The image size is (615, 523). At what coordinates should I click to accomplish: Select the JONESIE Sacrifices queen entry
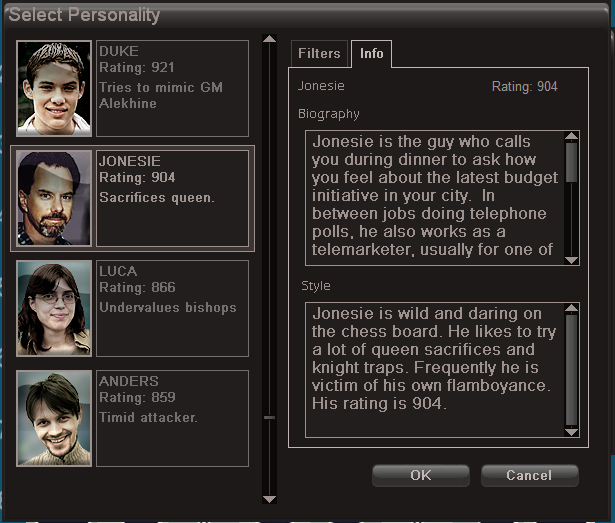(x=173, y=198)
